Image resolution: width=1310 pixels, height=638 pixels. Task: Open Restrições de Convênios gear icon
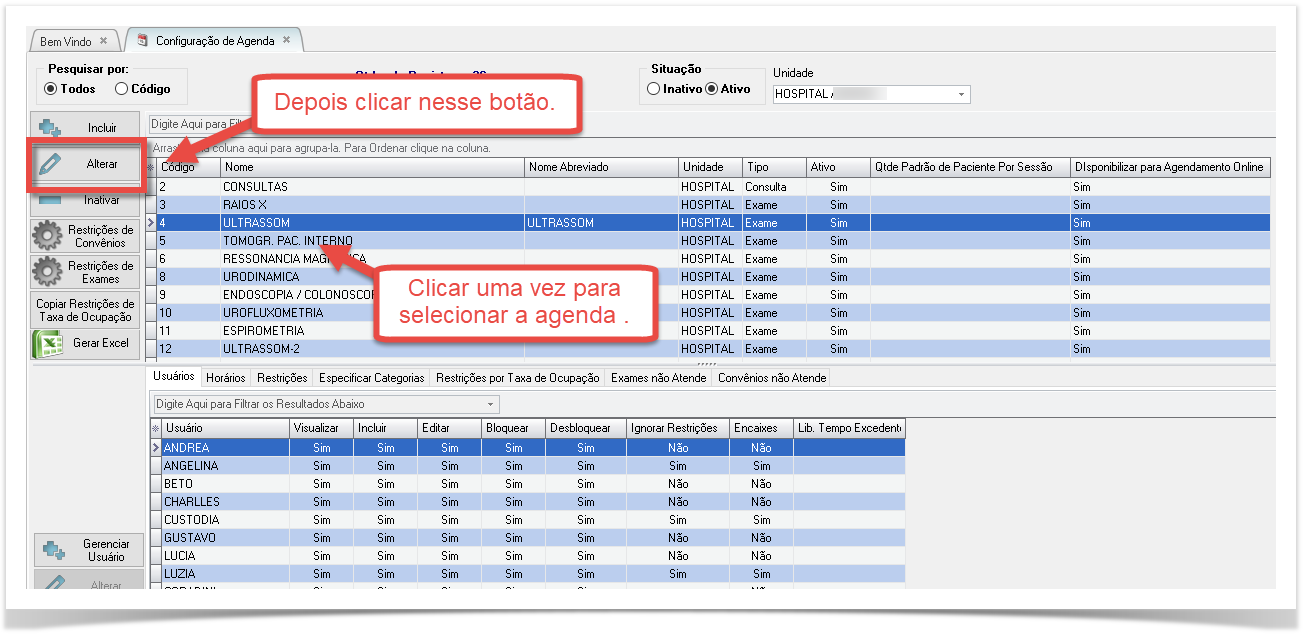(x=48, y=237)
